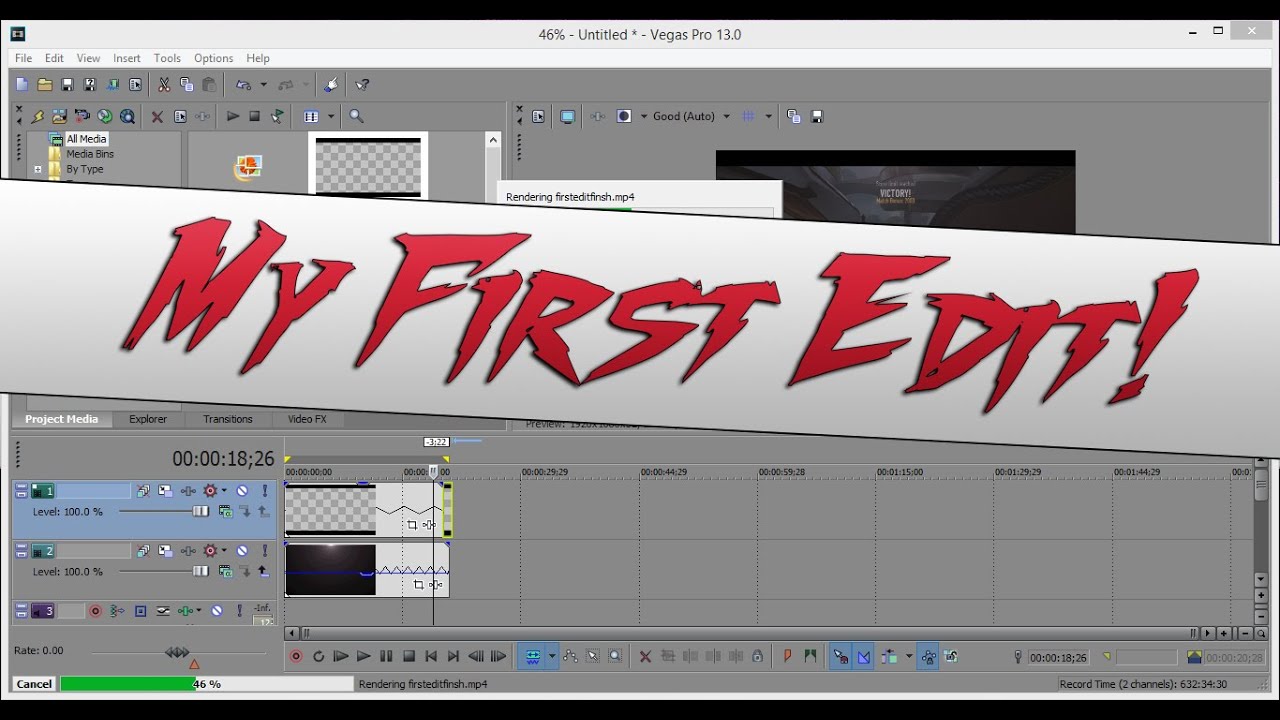This screenshot has width=1280, height=720.
Task: Save preview snapshot to file icon
Action: (x=816, y=116)
